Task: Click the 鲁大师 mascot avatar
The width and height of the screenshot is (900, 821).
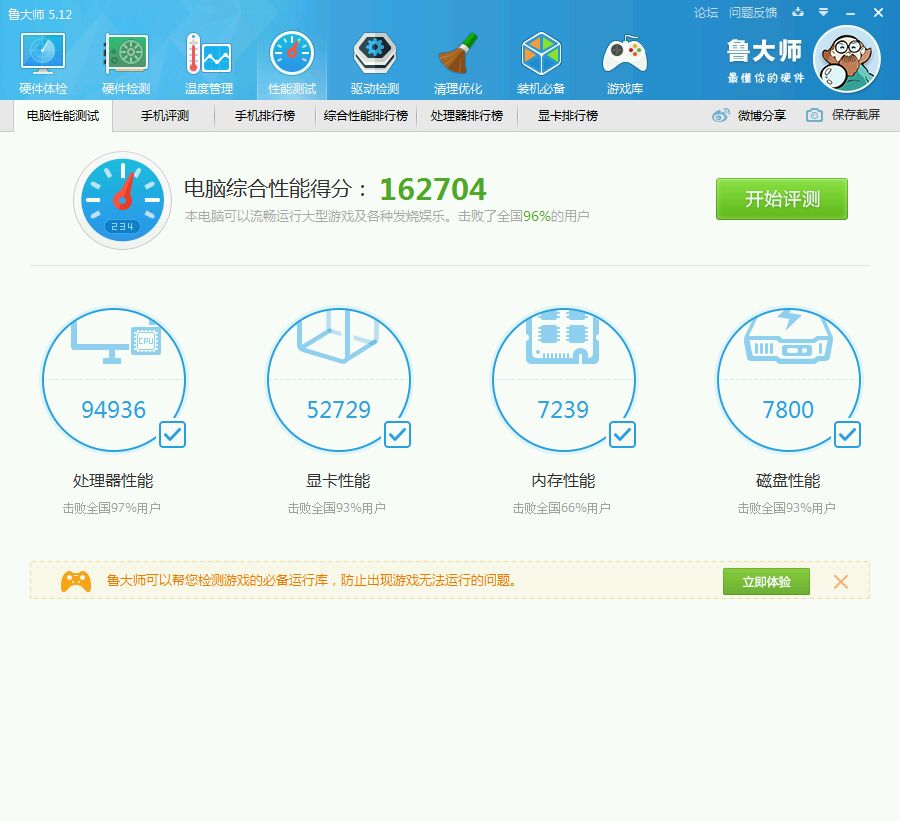Action: [x=847, y=59]
